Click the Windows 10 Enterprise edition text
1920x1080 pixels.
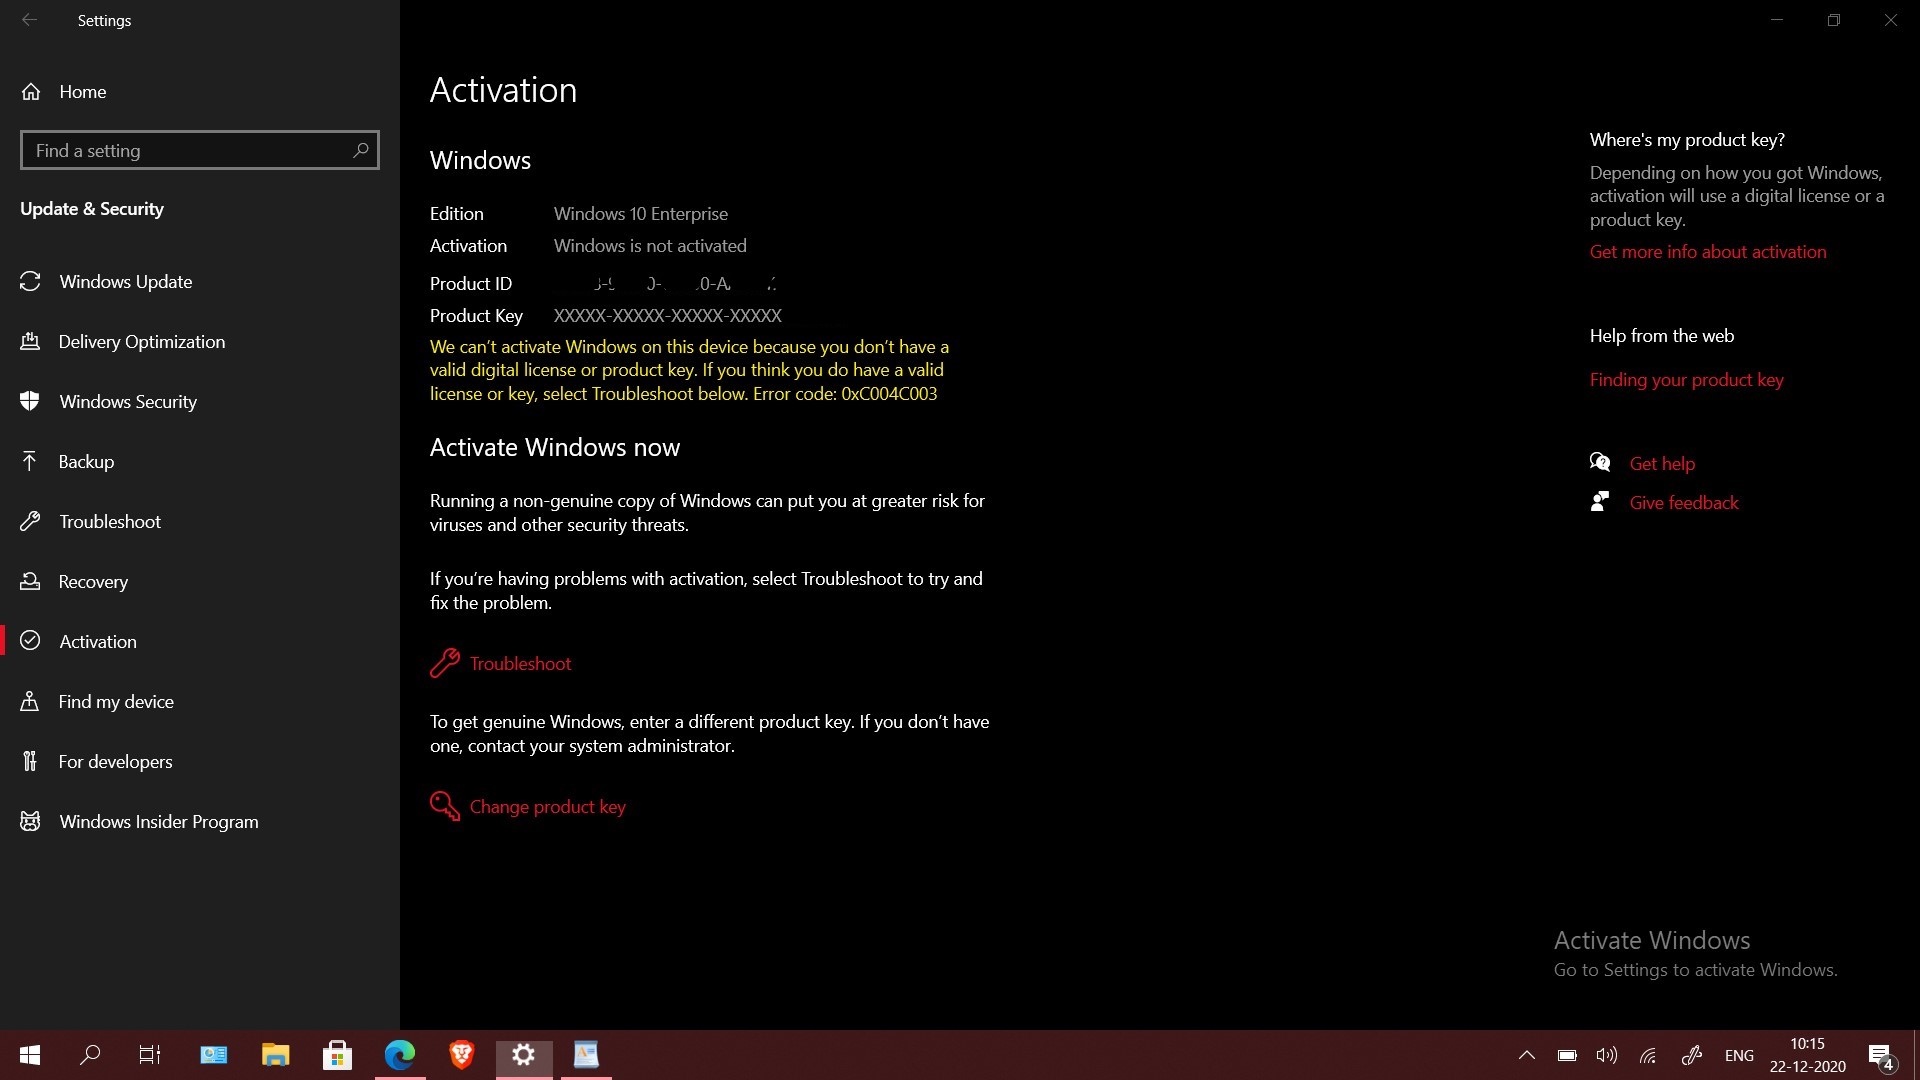[x=641, y=213]
